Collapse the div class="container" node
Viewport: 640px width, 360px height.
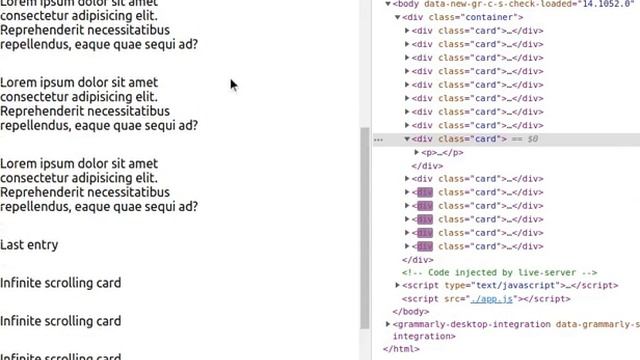coord(397,17)
